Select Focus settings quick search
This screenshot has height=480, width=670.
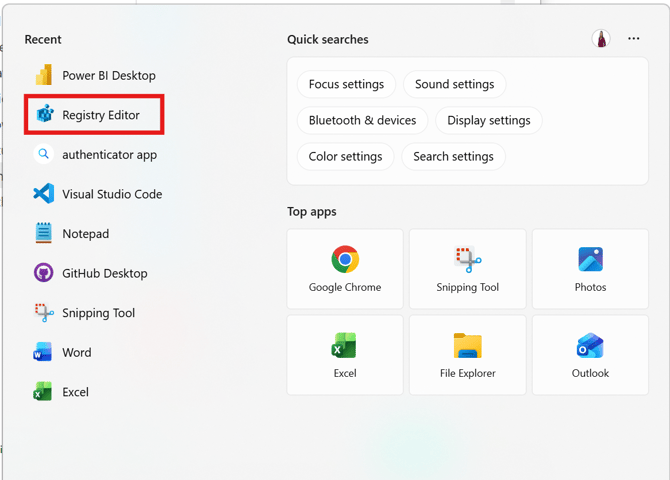pos(346,85)
